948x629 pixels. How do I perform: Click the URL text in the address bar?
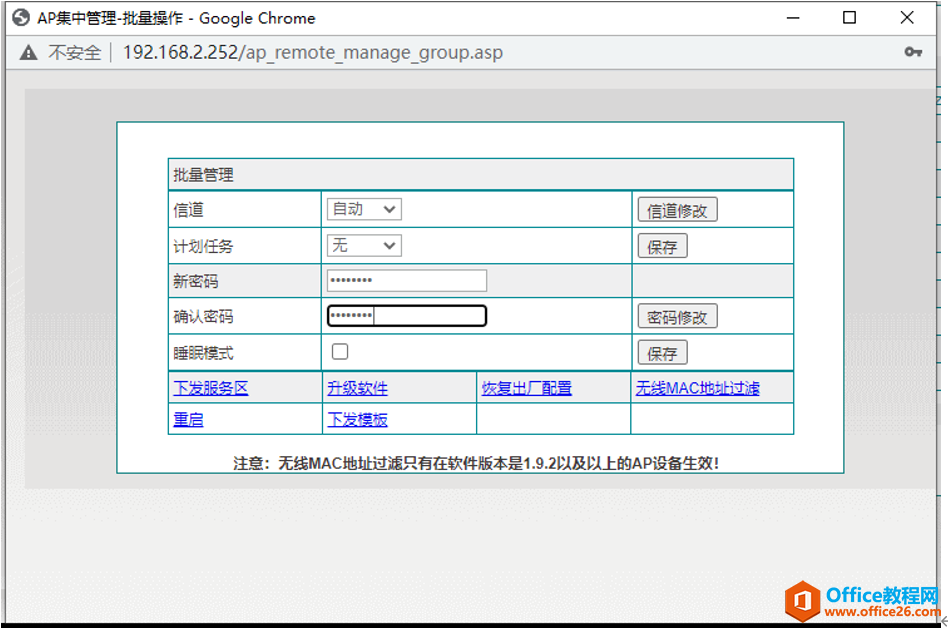click(313, 53)
